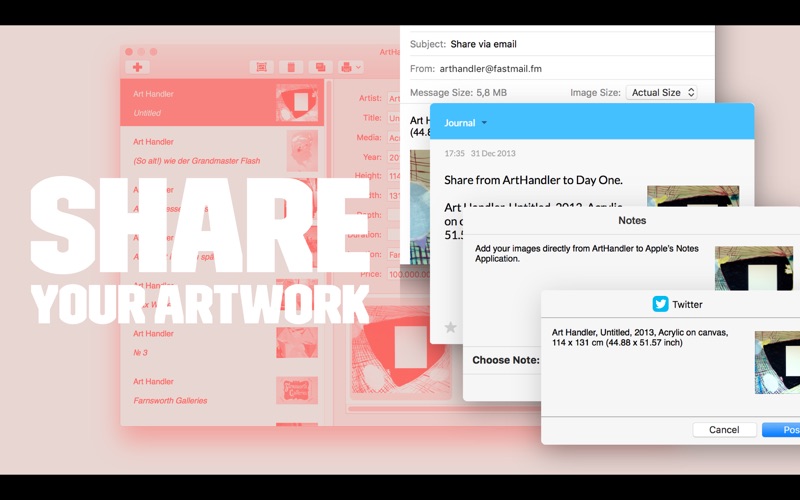The height and width of the screenshot is (500, 800).
Task: Click the Notes sheet title
Action: [632, 220]
